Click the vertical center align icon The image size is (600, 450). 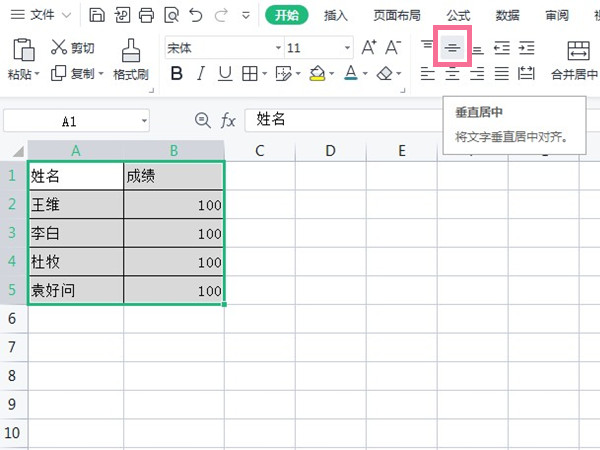click(x=452, y=48)
